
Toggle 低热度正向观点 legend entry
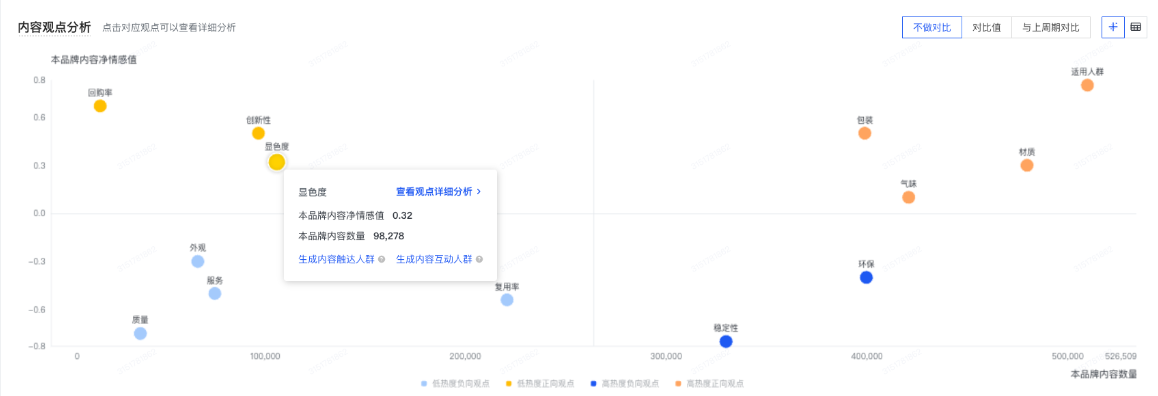pyautogui.click(x=539, y=384)
